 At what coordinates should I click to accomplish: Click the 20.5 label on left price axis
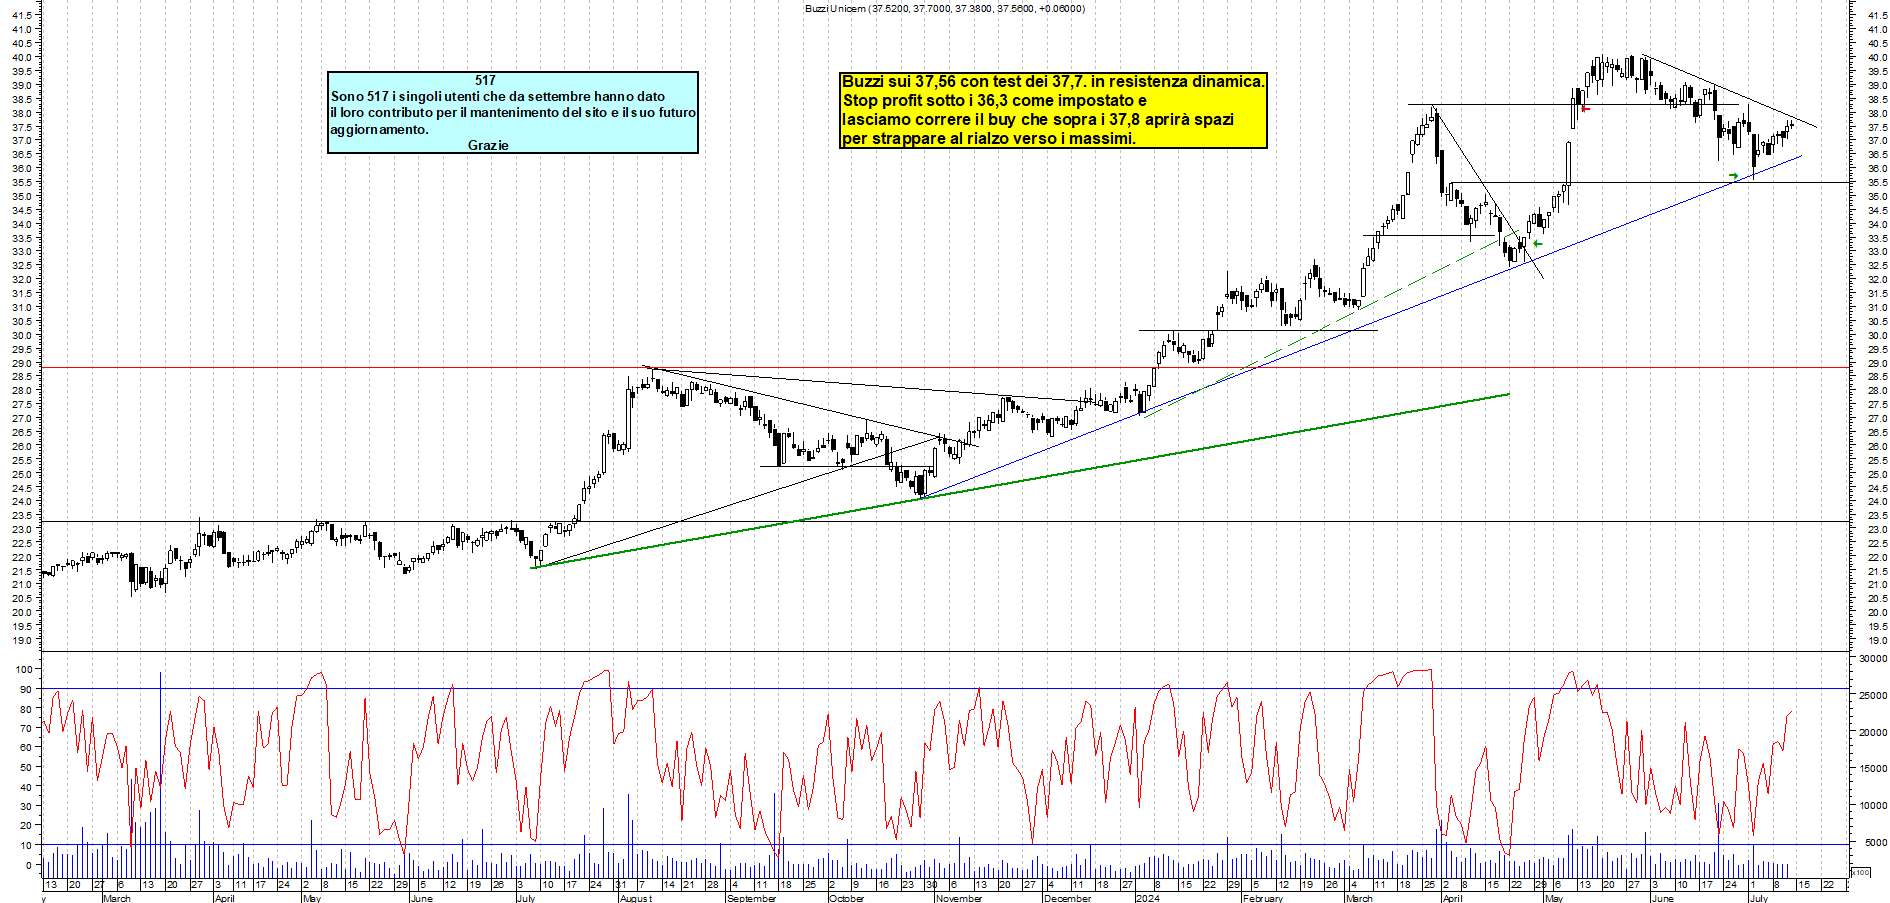point(22,598)
